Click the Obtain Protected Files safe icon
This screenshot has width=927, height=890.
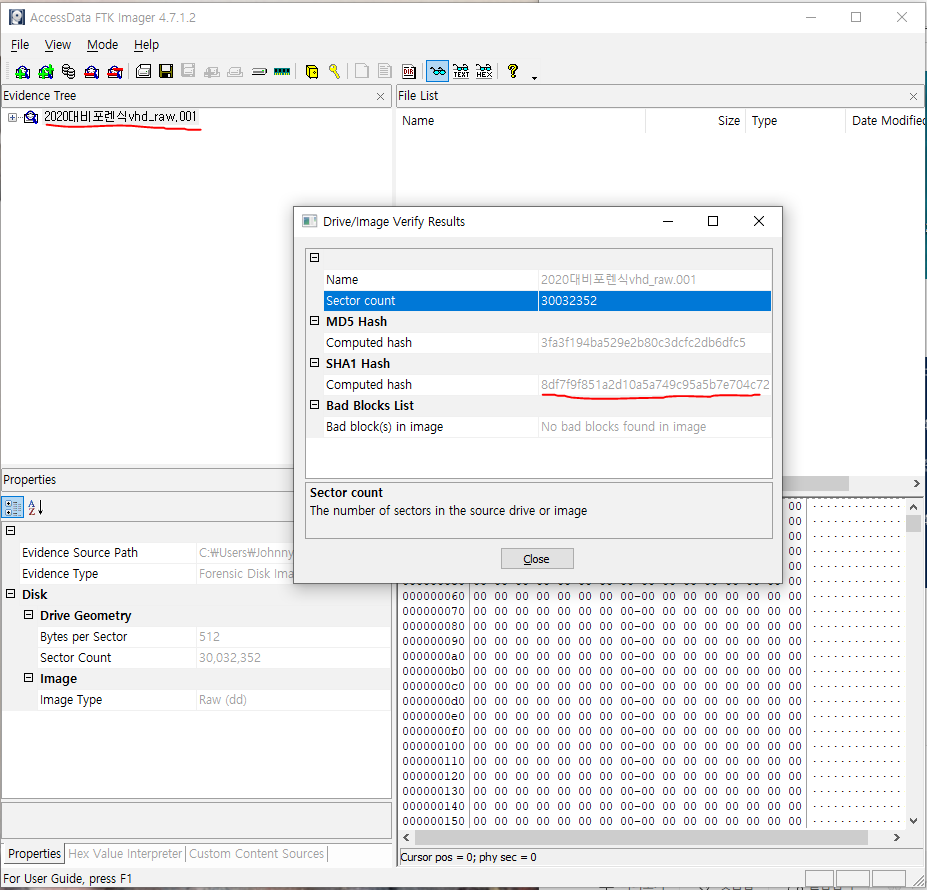[312, 72]
